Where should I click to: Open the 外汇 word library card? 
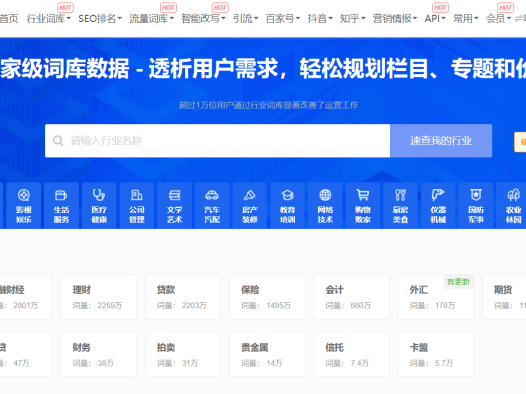click(x=436, y=297)
